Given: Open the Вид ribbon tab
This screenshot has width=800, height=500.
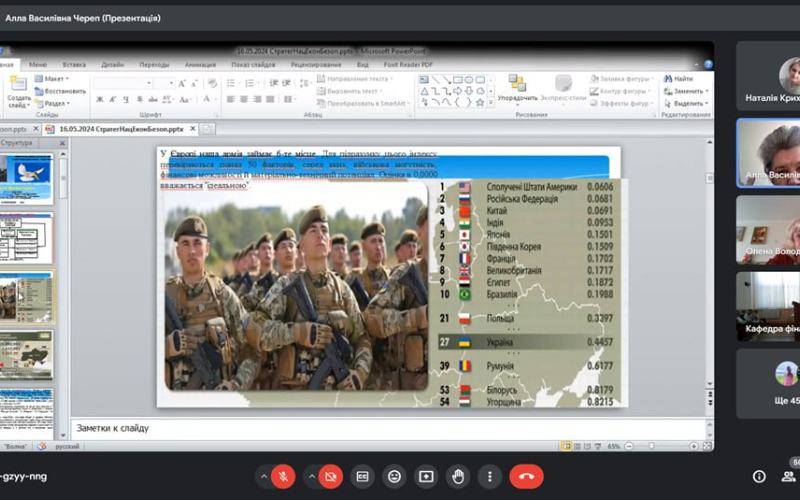Looking at the screenshot, I should coord(363,65).
